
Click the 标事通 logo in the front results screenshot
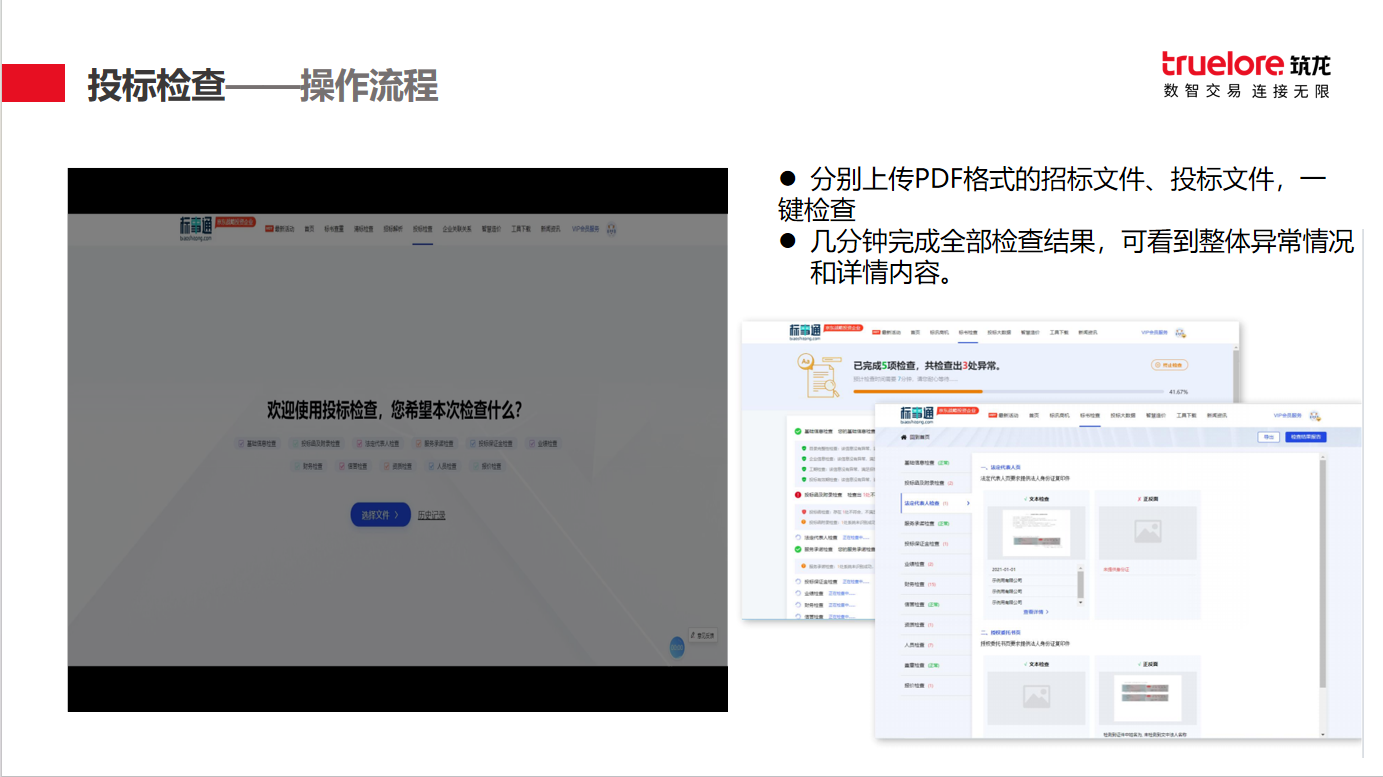[917, 414]
